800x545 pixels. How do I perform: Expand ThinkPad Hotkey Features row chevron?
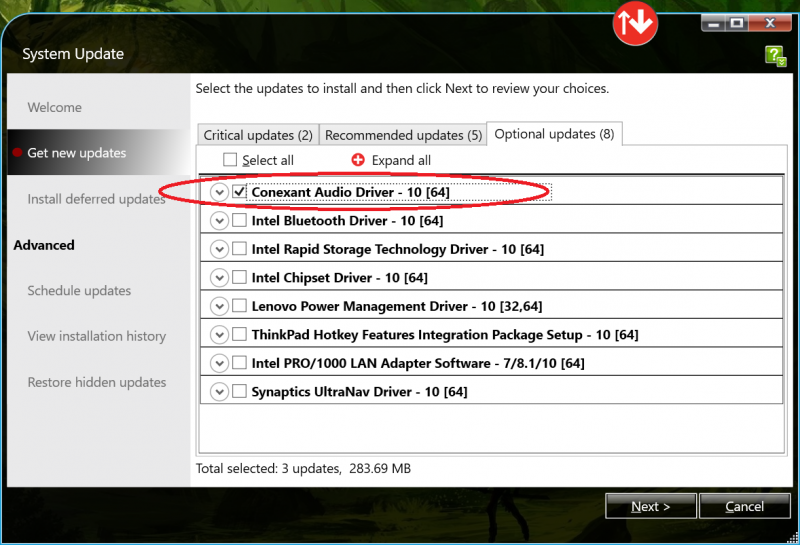pos(219,335)
